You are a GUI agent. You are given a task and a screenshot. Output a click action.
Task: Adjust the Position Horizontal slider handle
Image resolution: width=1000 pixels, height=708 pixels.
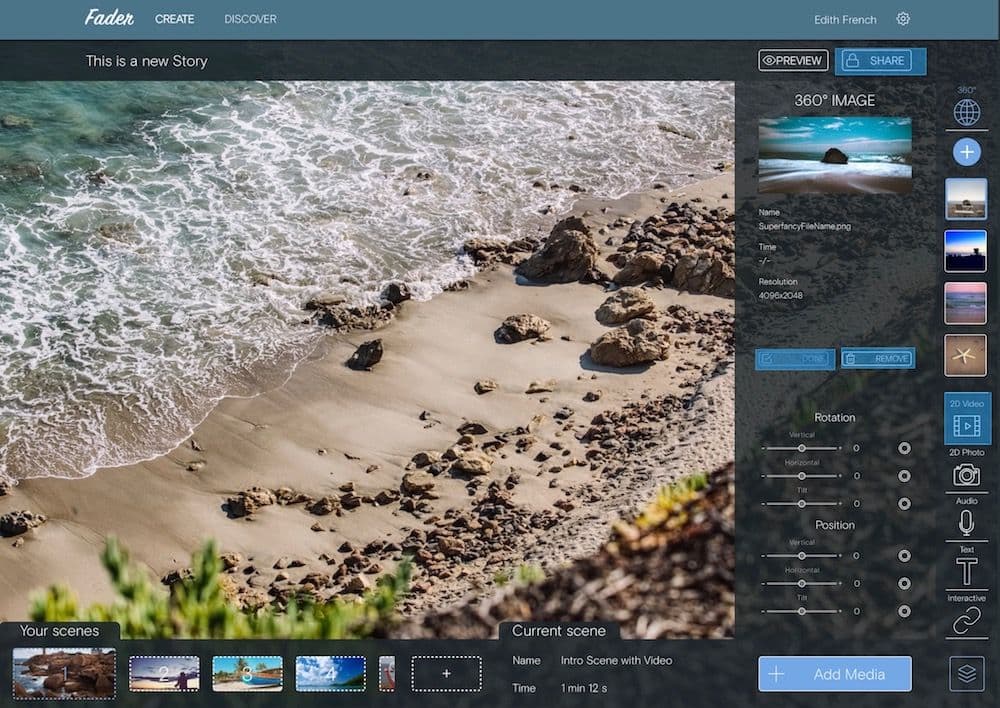click(802, 584)
